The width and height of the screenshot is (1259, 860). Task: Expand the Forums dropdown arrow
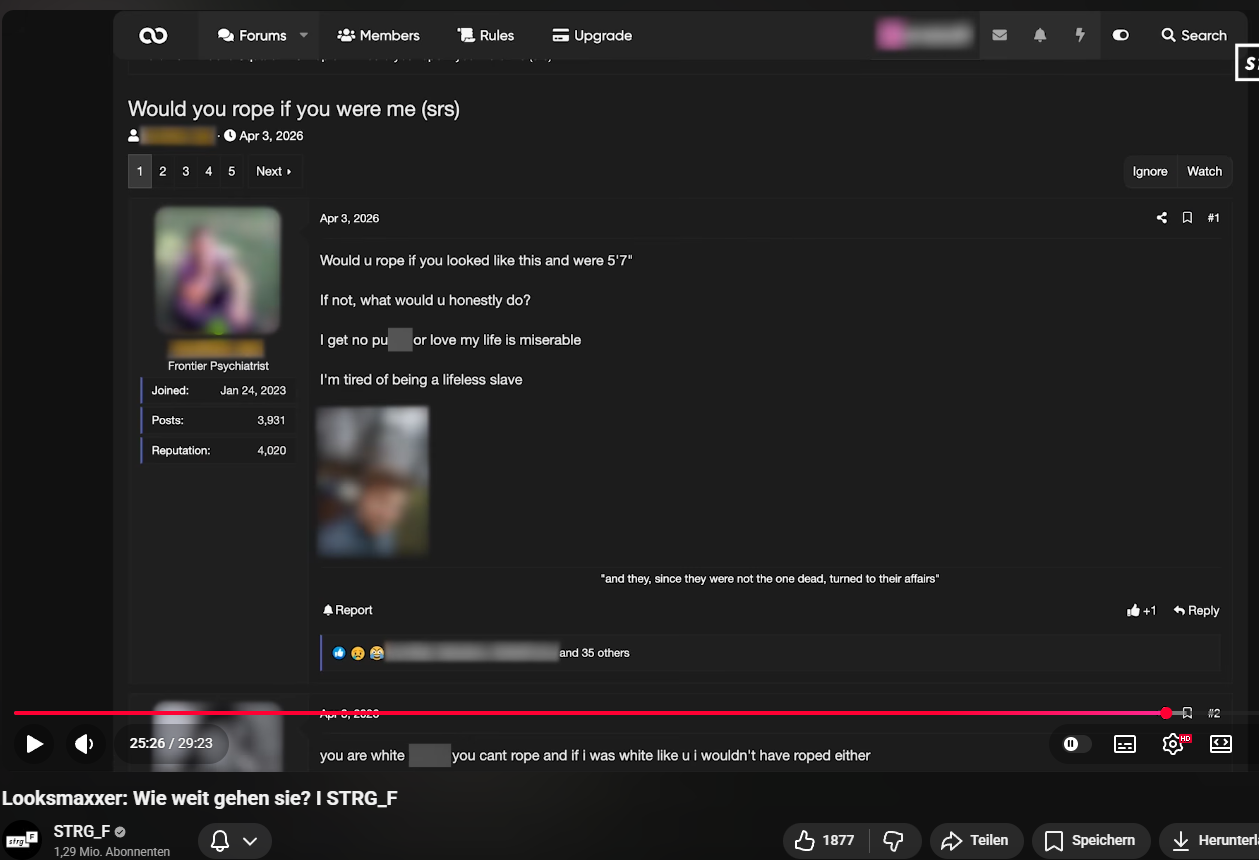[304, 35]
